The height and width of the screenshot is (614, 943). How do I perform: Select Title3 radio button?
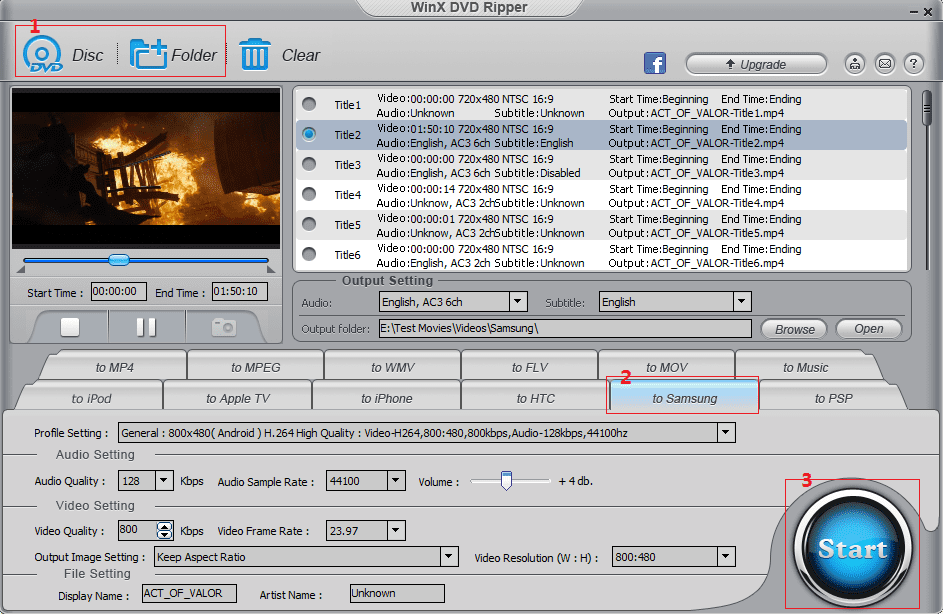point(309,164)
